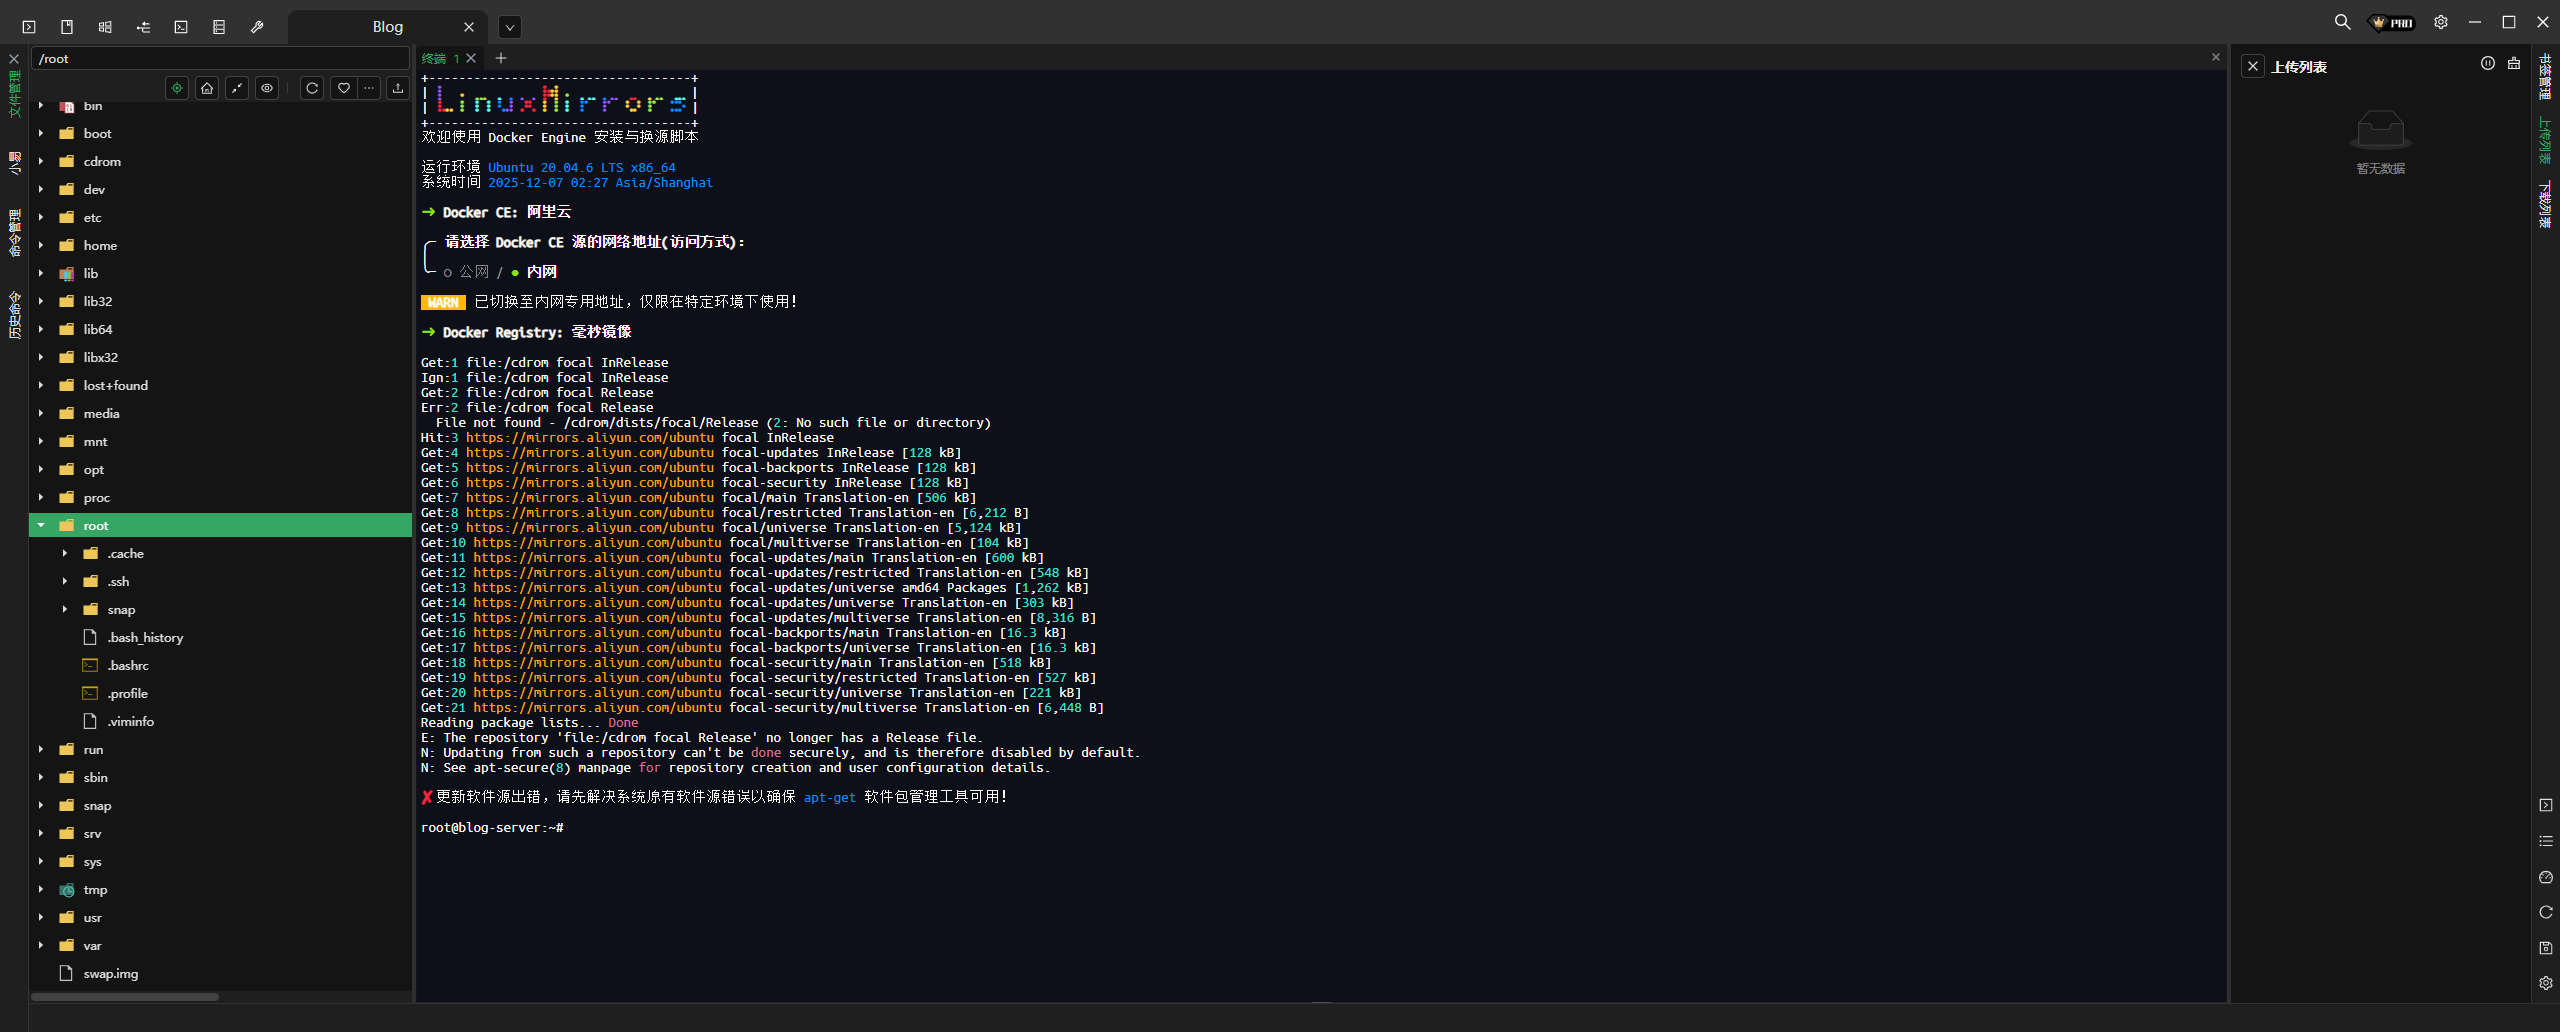Image resolution: width=2560 pixels, height=1032 pixels.
Task: Open the .bashrc file in tree
Action: 128,665
